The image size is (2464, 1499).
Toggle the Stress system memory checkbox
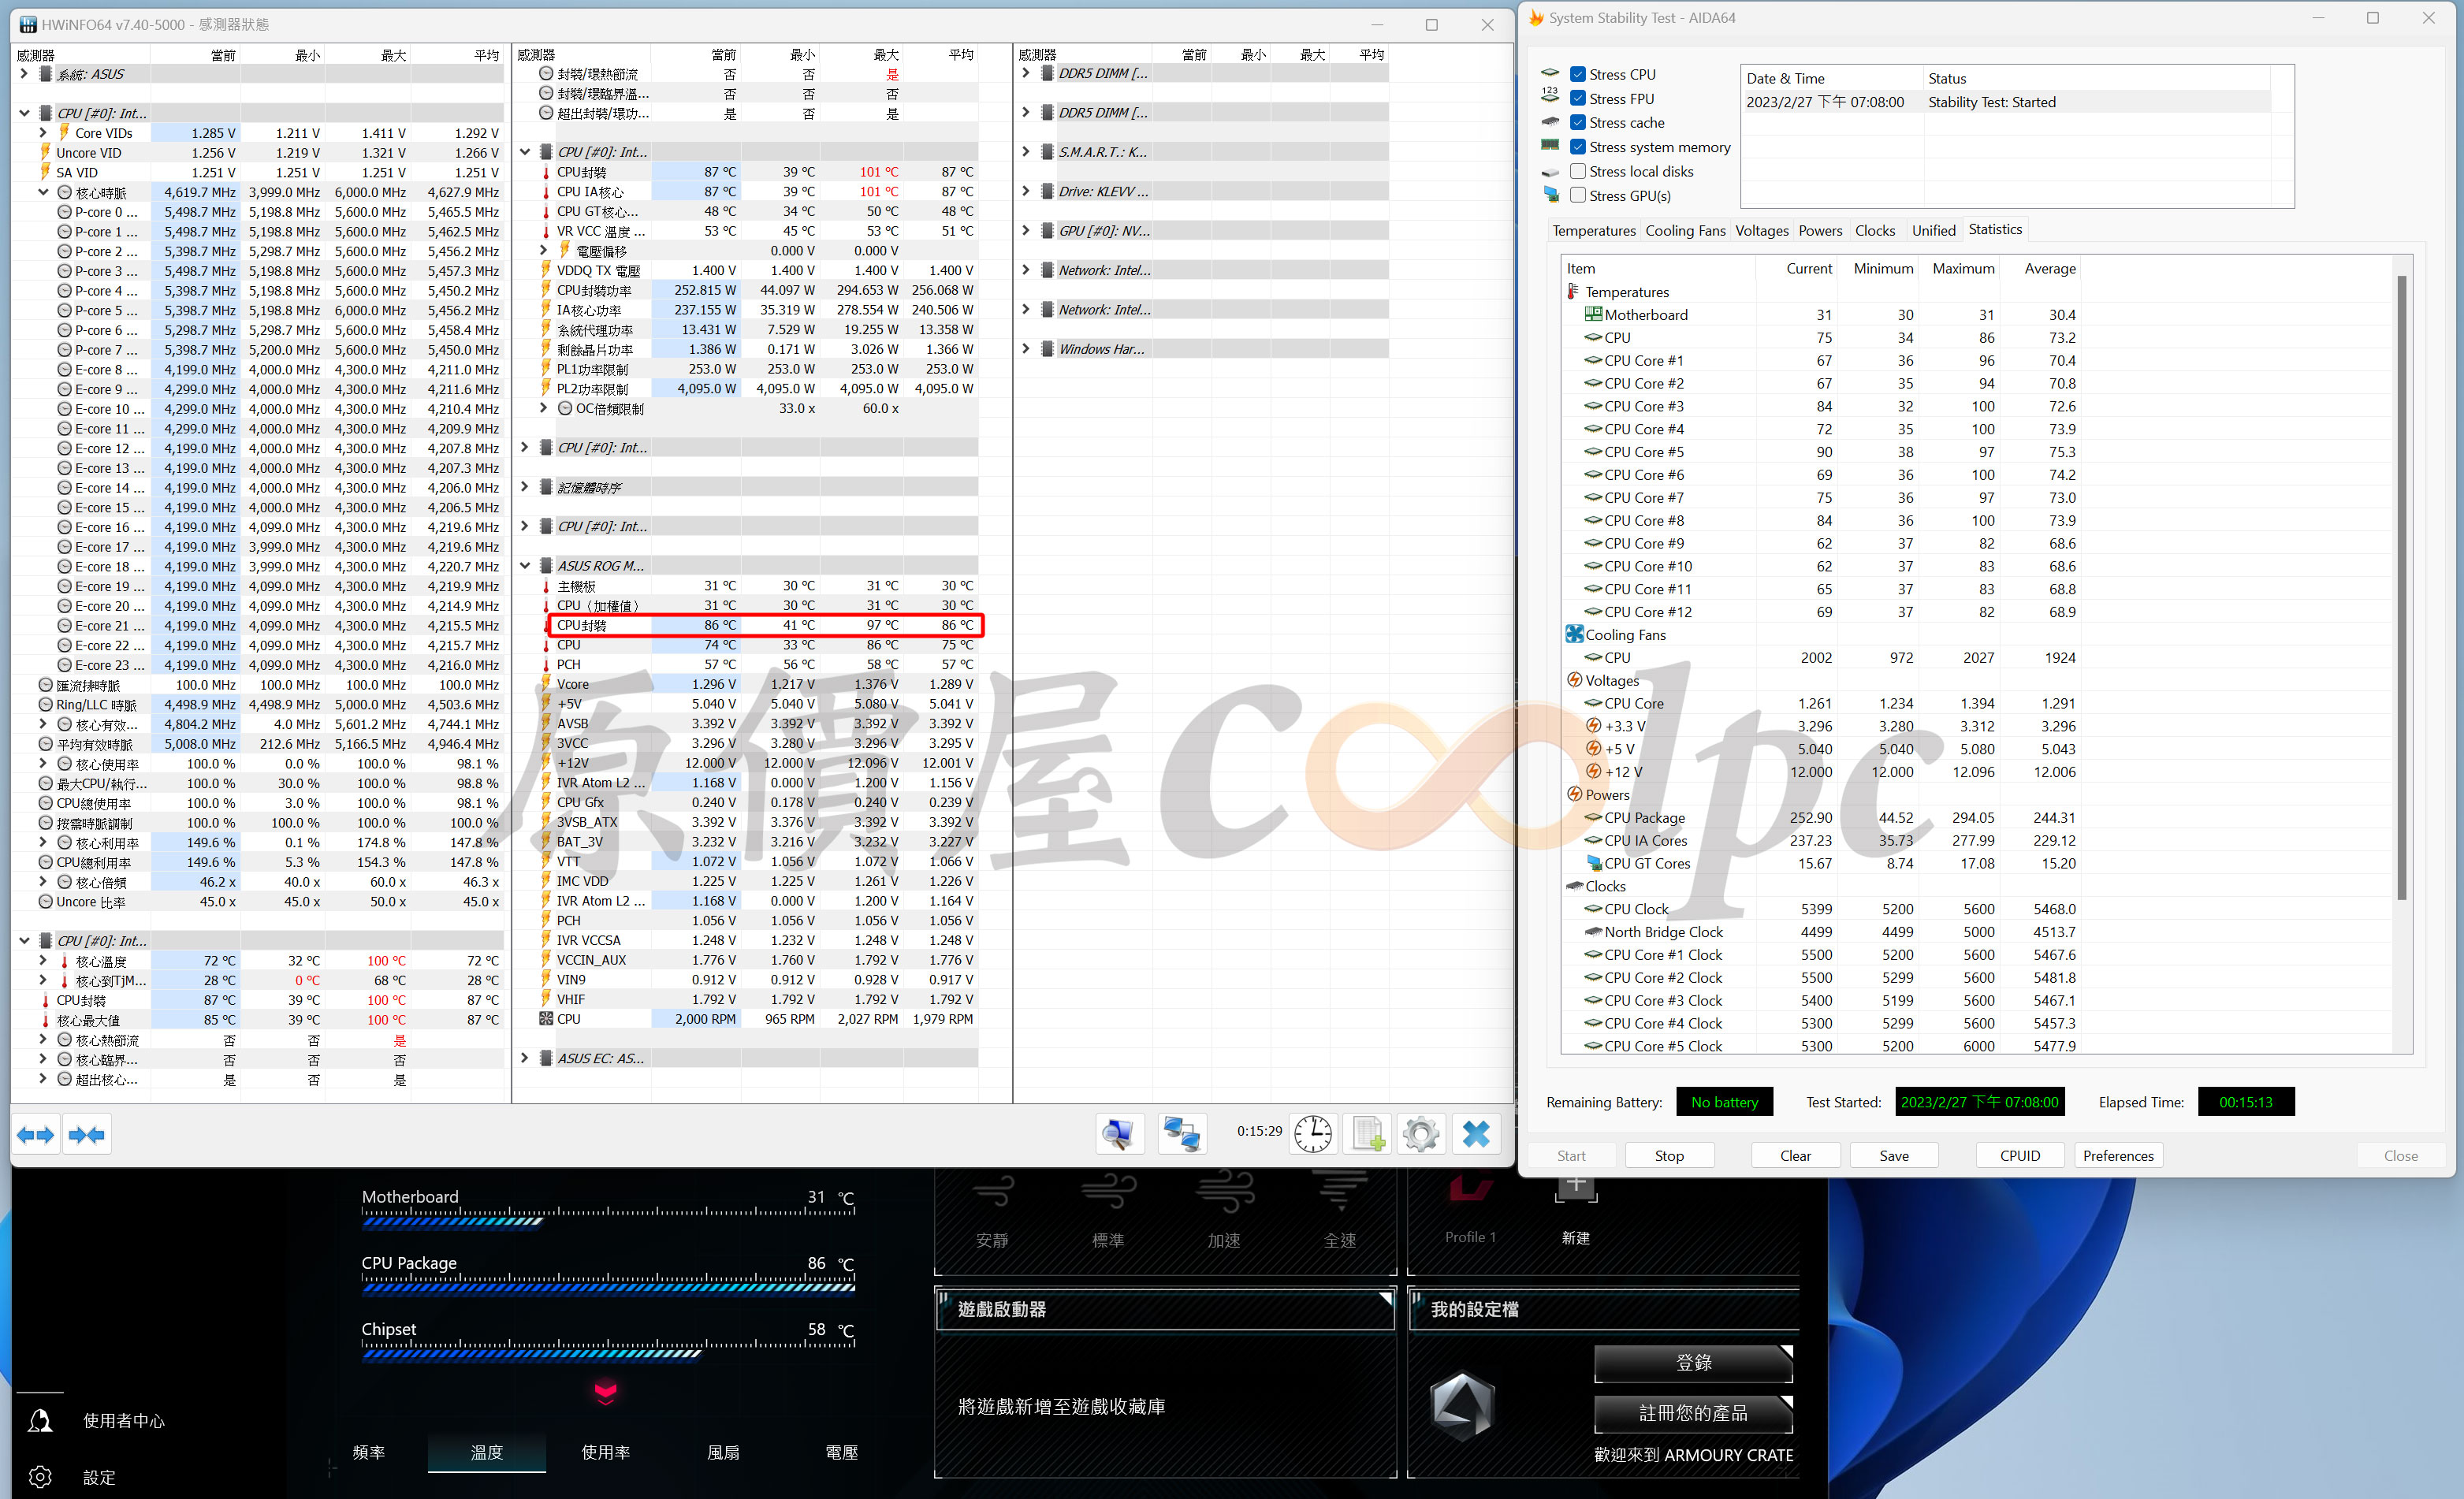click(1578, 147)
